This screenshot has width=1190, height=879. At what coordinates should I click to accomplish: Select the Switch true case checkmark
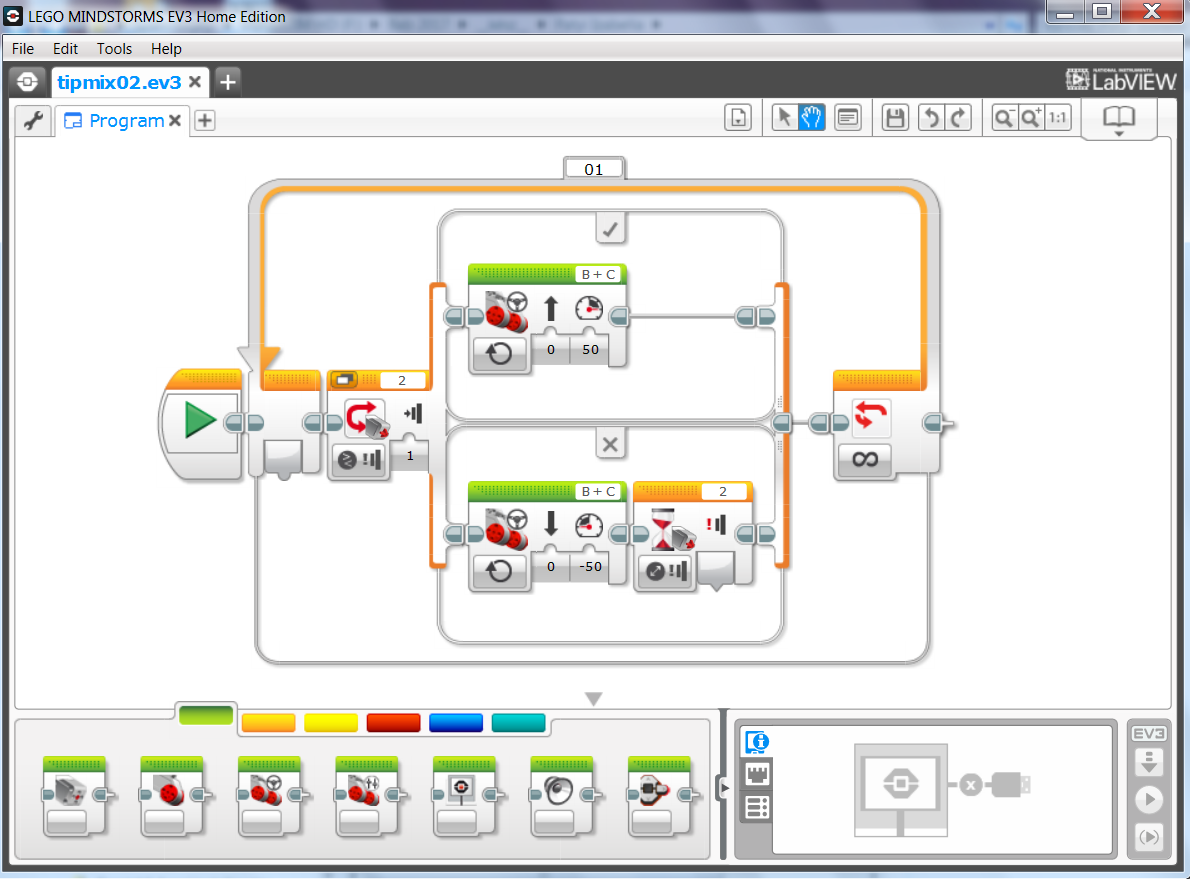pos(610,228)
